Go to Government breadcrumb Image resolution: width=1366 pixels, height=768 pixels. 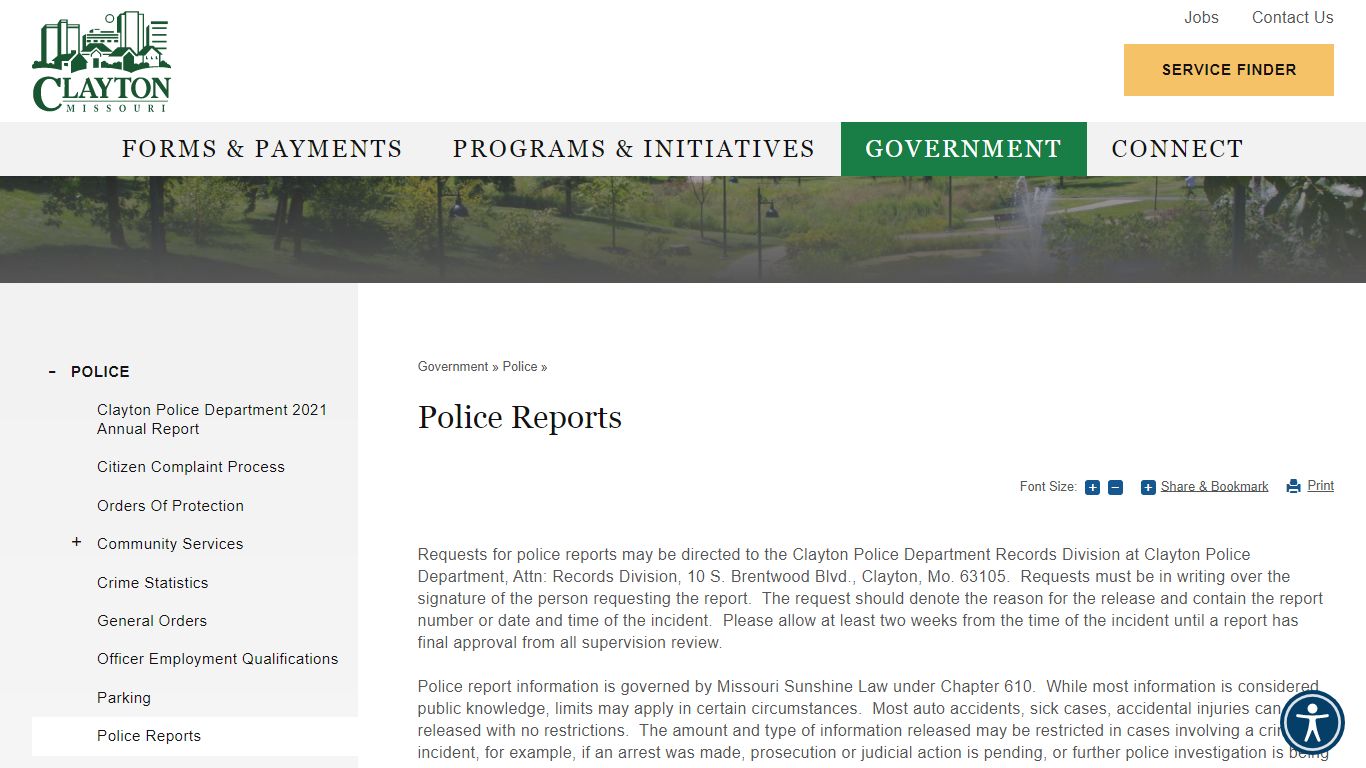coord(453,367)
